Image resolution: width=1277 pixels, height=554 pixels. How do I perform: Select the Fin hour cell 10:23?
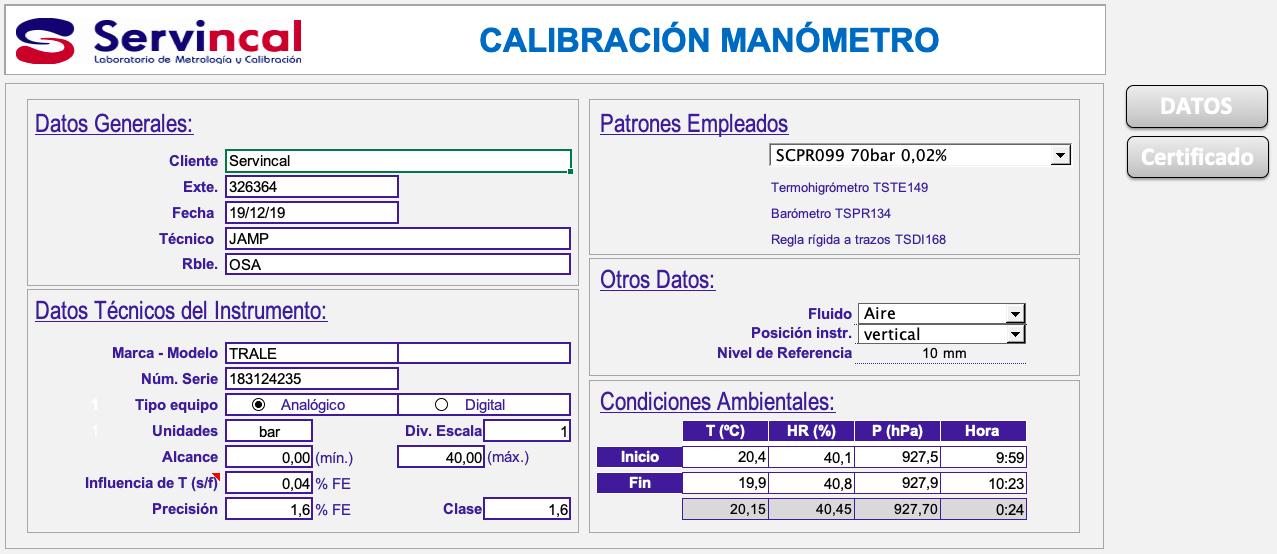click(x=984, y=483)
